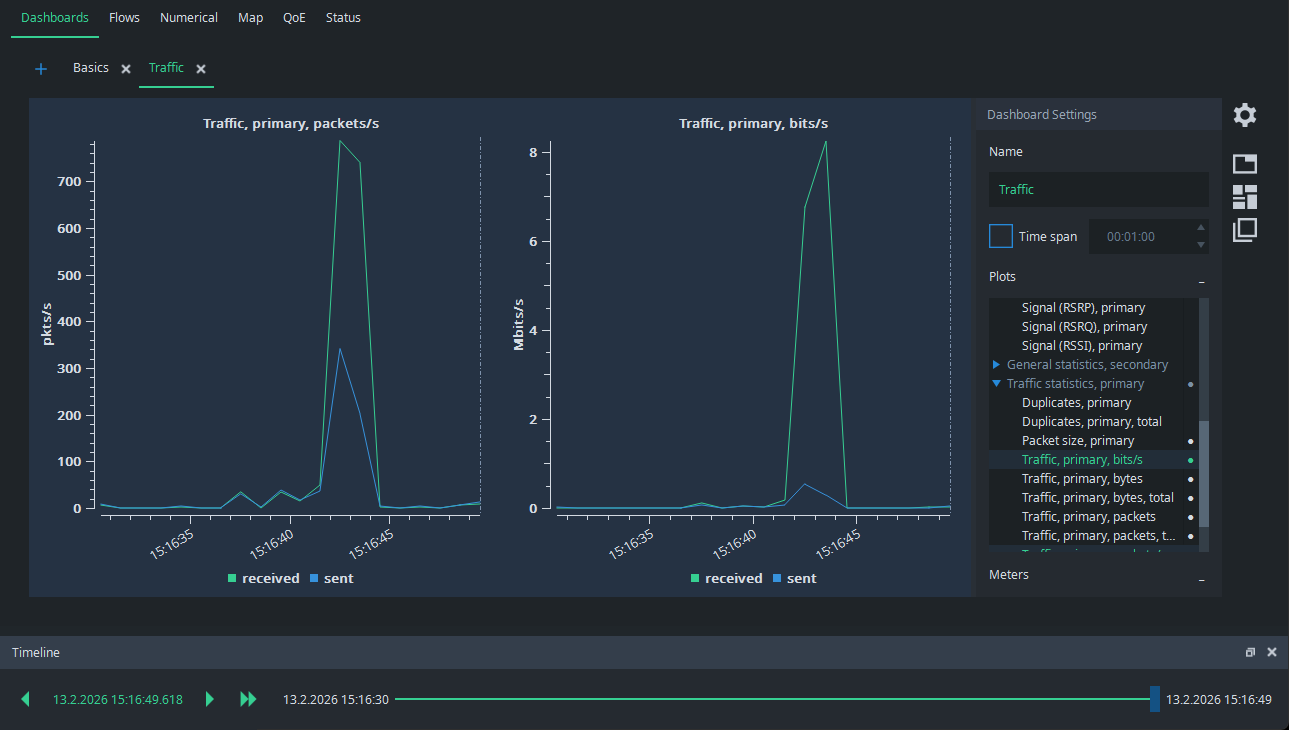Open the QoE tab

coord(294,18)
